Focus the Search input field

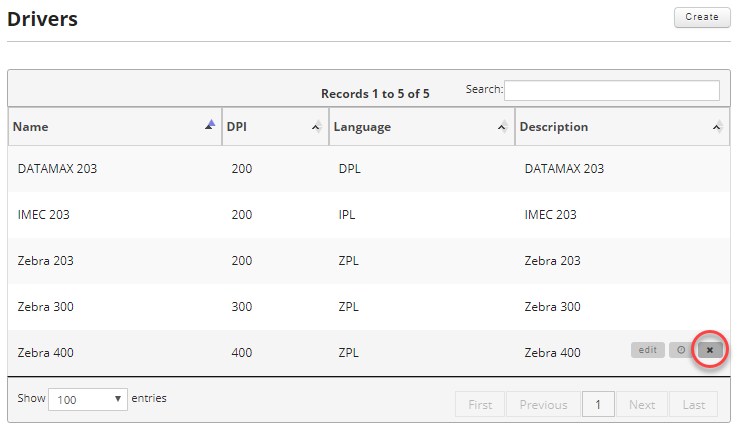tap(612, 90)
